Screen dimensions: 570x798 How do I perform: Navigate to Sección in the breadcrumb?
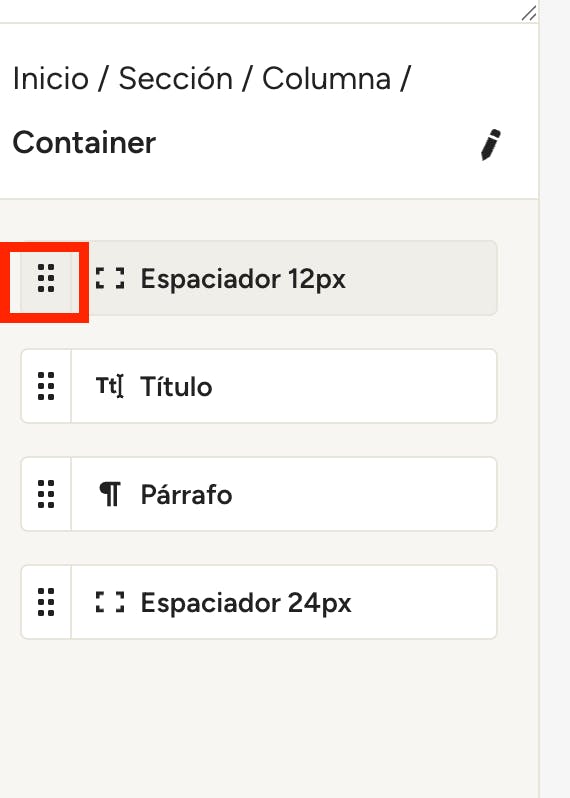tap(176, 79)
